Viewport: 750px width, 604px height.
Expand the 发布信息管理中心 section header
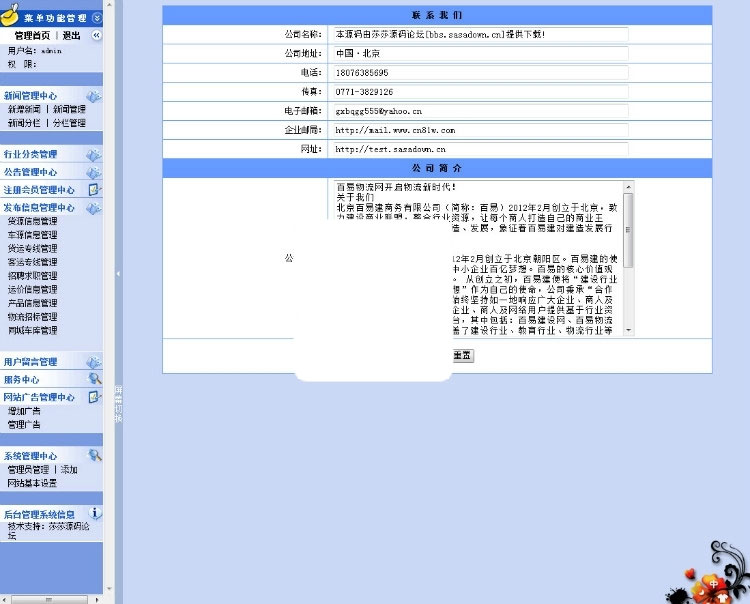[x=38, y=208]
